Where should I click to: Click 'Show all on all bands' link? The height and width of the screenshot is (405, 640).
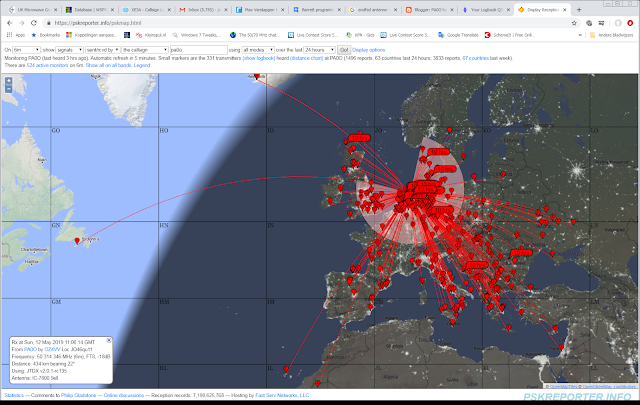point(109,65)
